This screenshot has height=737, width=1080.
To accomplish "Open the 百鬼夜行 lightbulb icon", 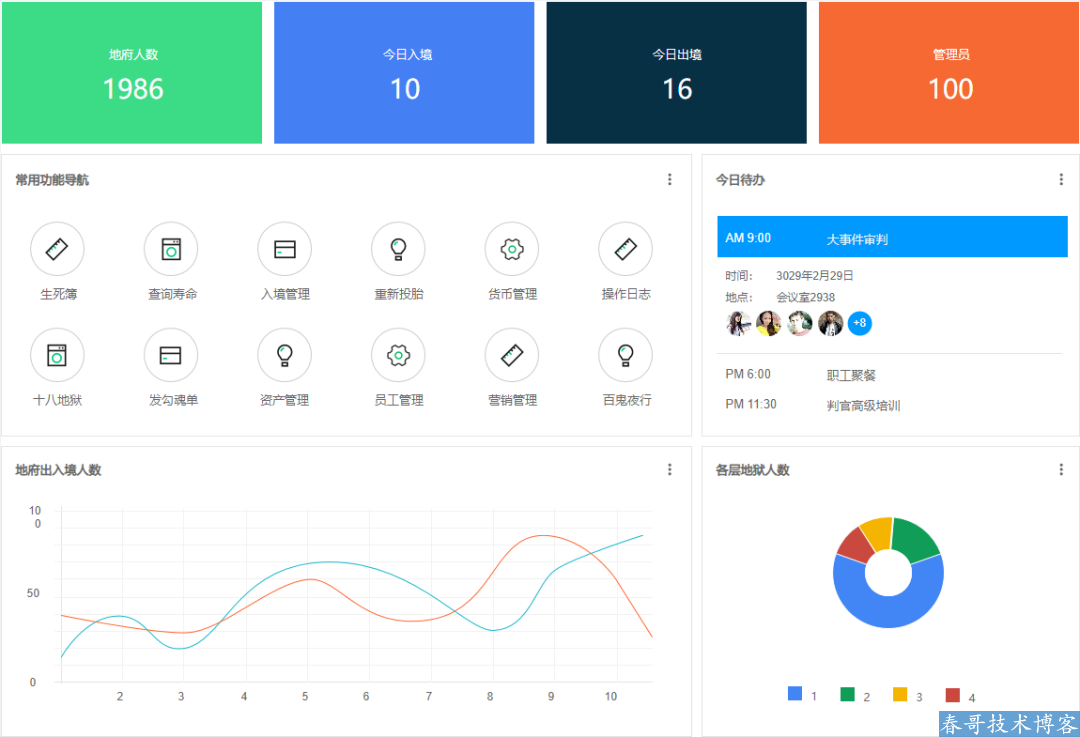I will tap(625, 355).
